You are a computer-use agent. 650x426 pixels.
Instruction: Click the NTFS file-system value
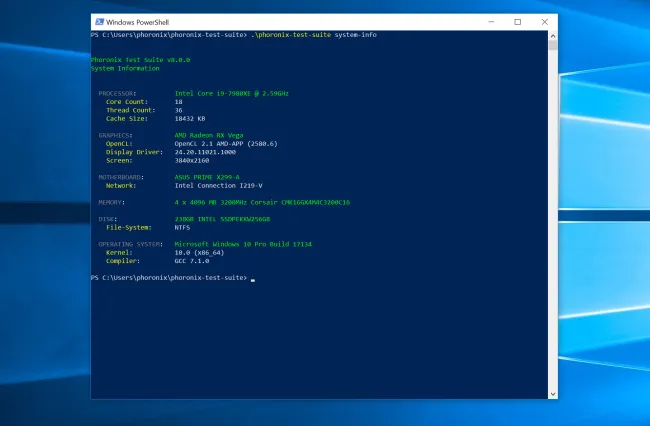click(183, 227)
